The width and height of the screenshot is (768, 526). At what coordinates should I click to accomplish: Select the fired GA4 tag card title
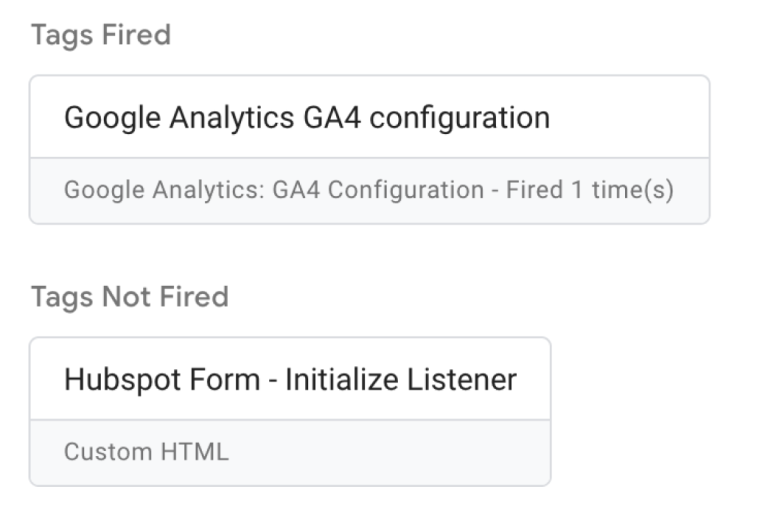306,118
